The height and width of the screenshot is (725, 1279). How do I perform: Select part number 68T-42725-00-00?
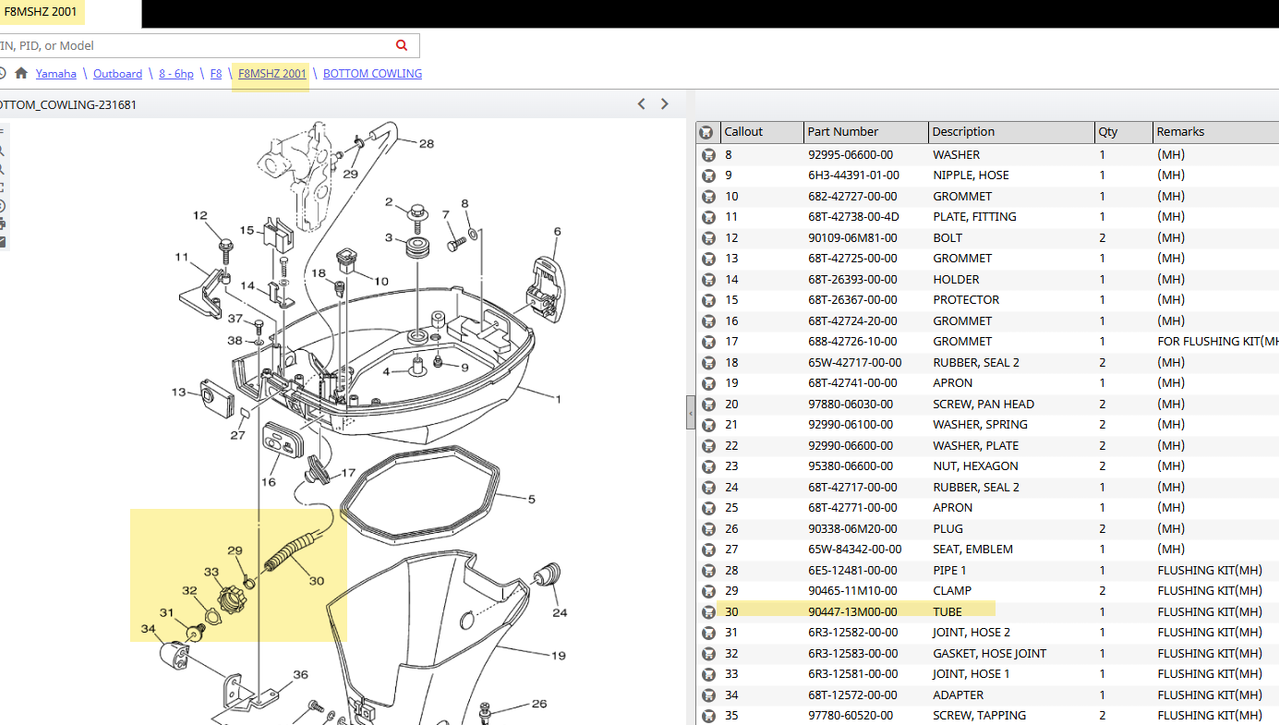[853, 258]
